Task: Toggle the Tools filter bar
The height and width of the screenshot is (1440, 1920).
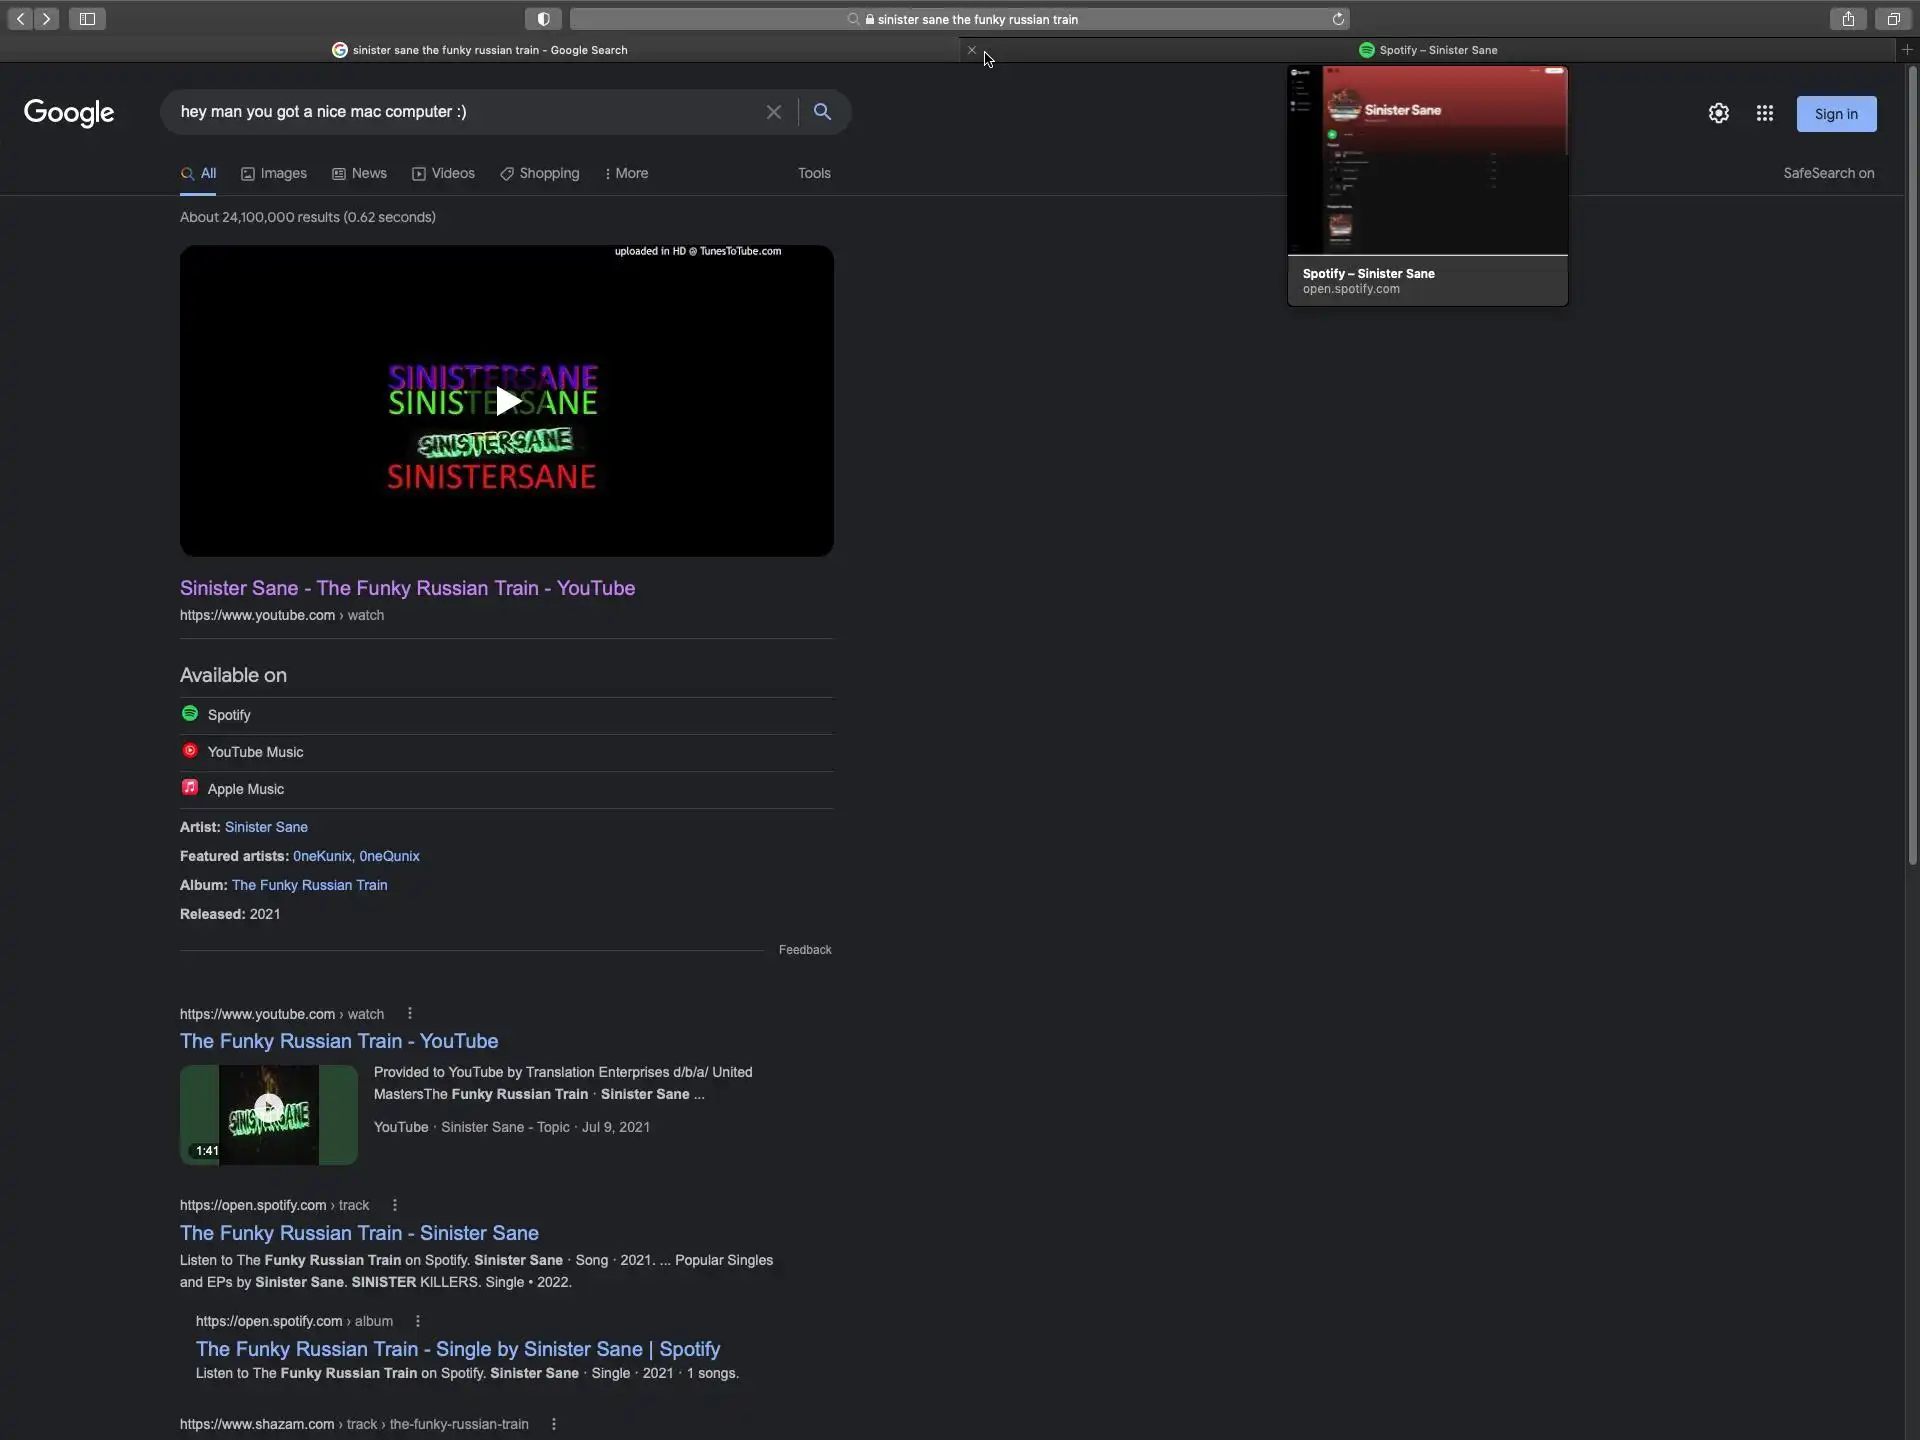Action: pos(814,173)
